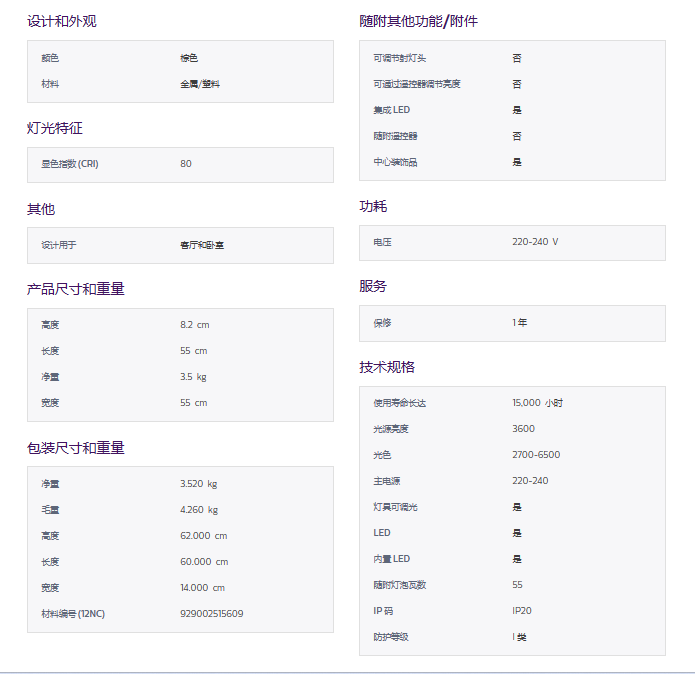Select the color temperature 2700-6500

pos(536,455)
